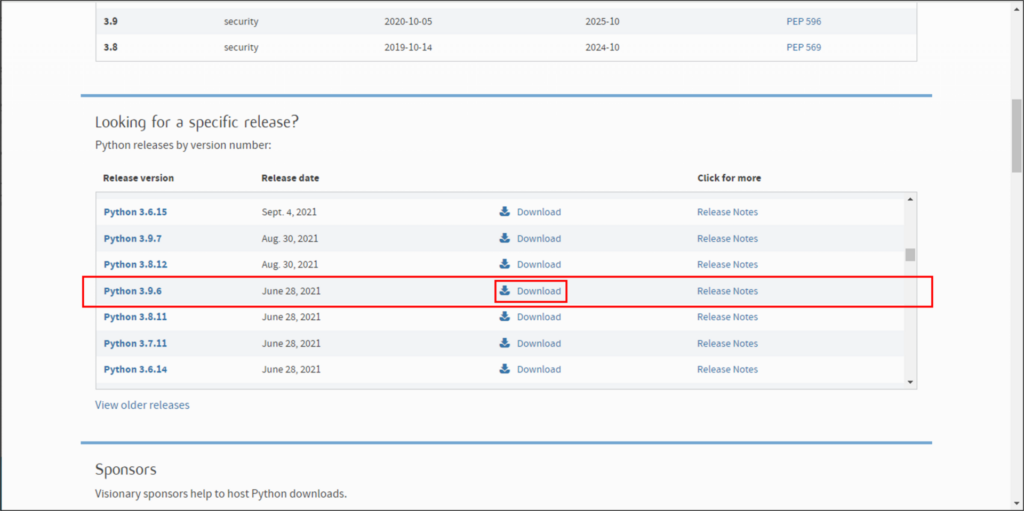Open PEP 596 link

803,21
